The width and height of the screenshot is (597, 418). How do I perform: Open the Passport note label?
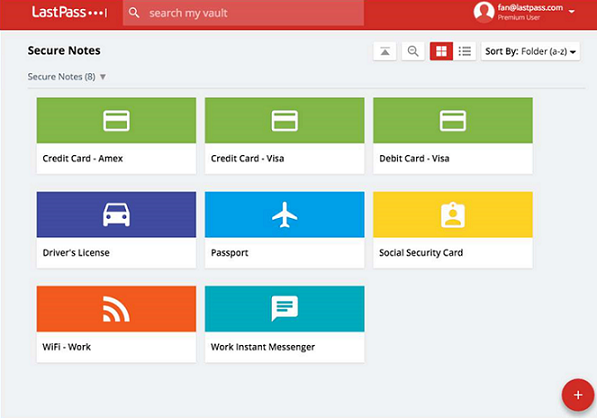tap(230, 253)
